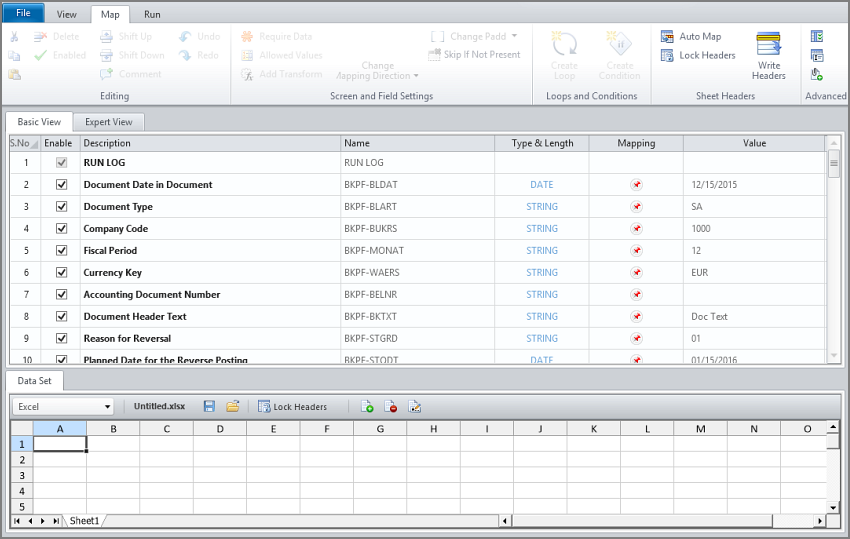Image resolution: width=850 pixels, height=539 pixels.
Task: Click the add sheet green plus icon
Action: tap(367, 407)
